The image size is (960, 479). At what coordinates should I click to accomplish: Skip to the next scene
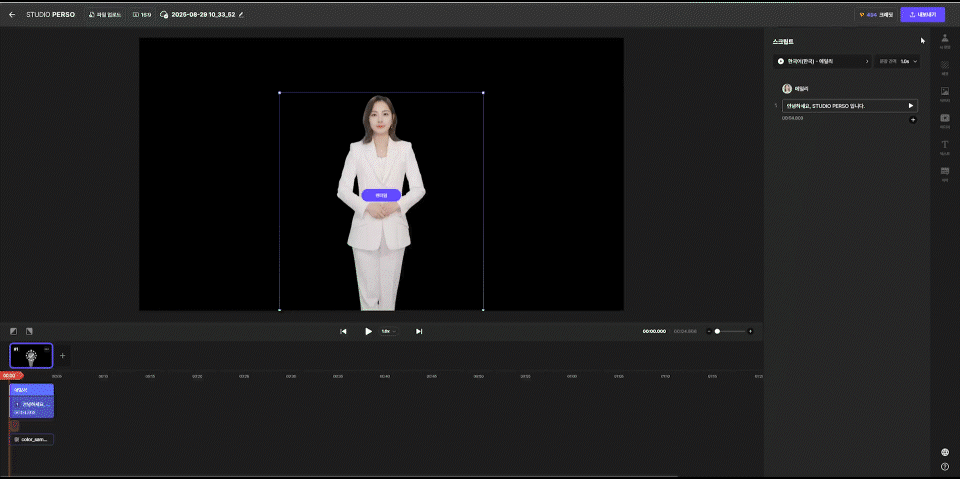click(x=419, y=331)
